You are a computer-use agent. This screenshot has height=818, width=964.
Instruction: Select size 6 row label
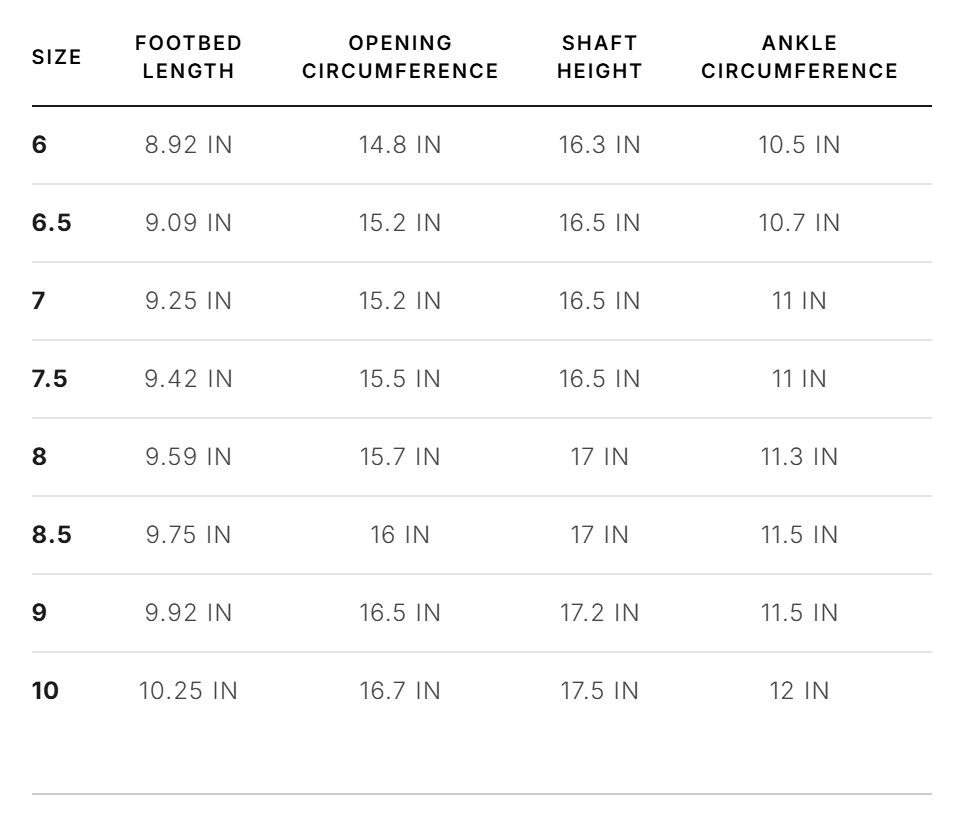click(x=39, y=145)
